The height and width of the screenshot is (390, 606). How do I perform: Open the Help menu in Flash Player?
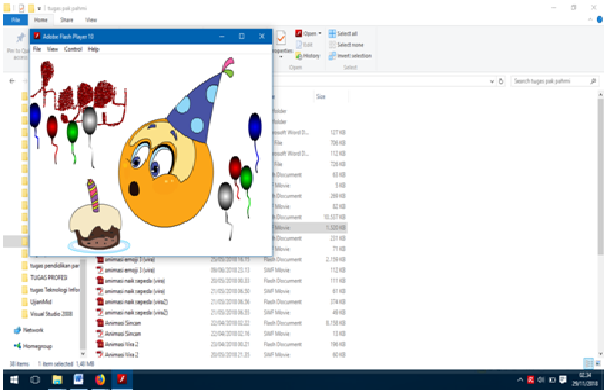tap(93, 49)
